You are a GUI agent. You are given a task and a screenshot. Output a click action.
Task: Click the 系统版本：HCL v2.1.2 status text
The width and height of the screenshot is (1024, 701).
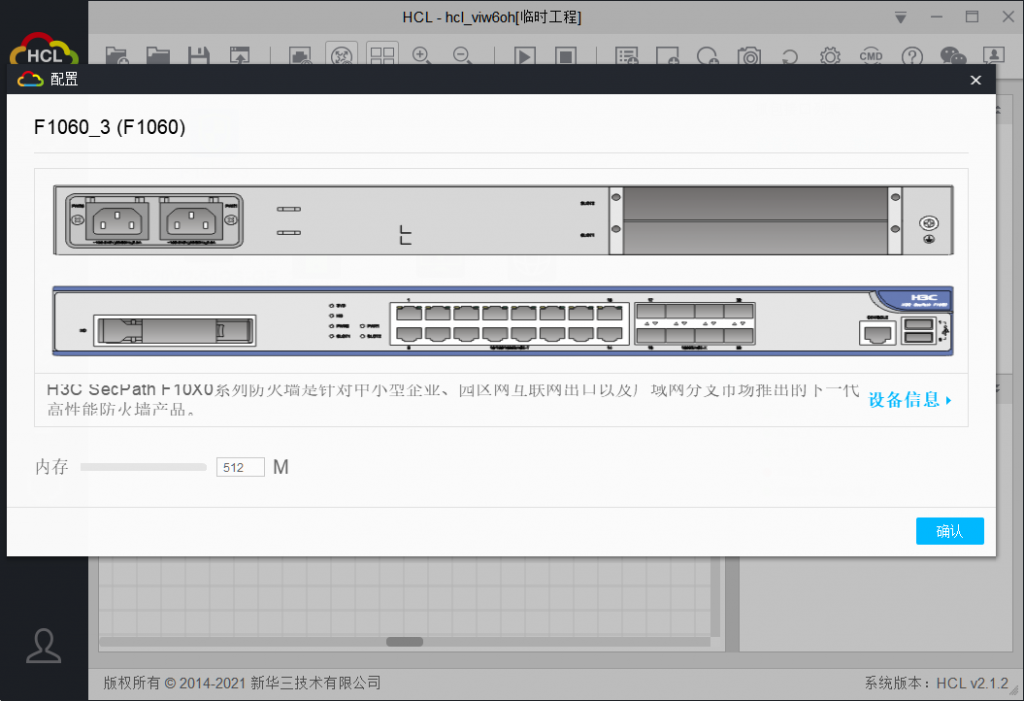pyautogui.click(x=936, y=683)
